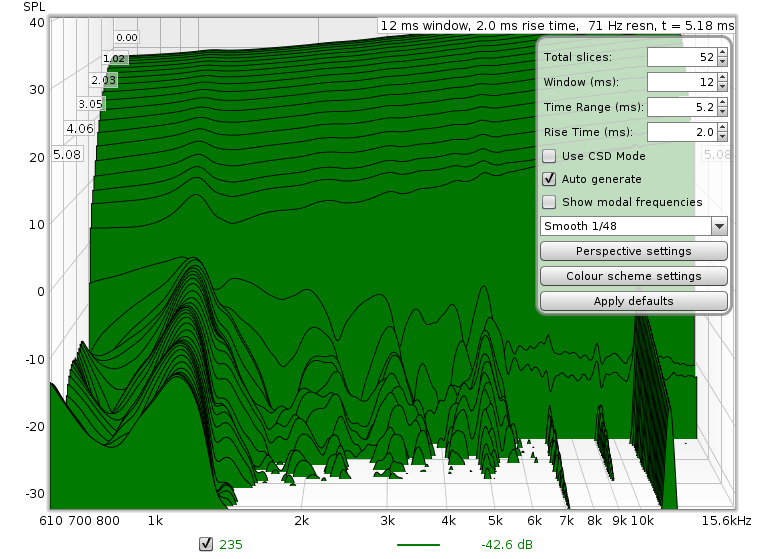
Task: Click the 2.03 time slice label
Action: [x=103, y=80]
